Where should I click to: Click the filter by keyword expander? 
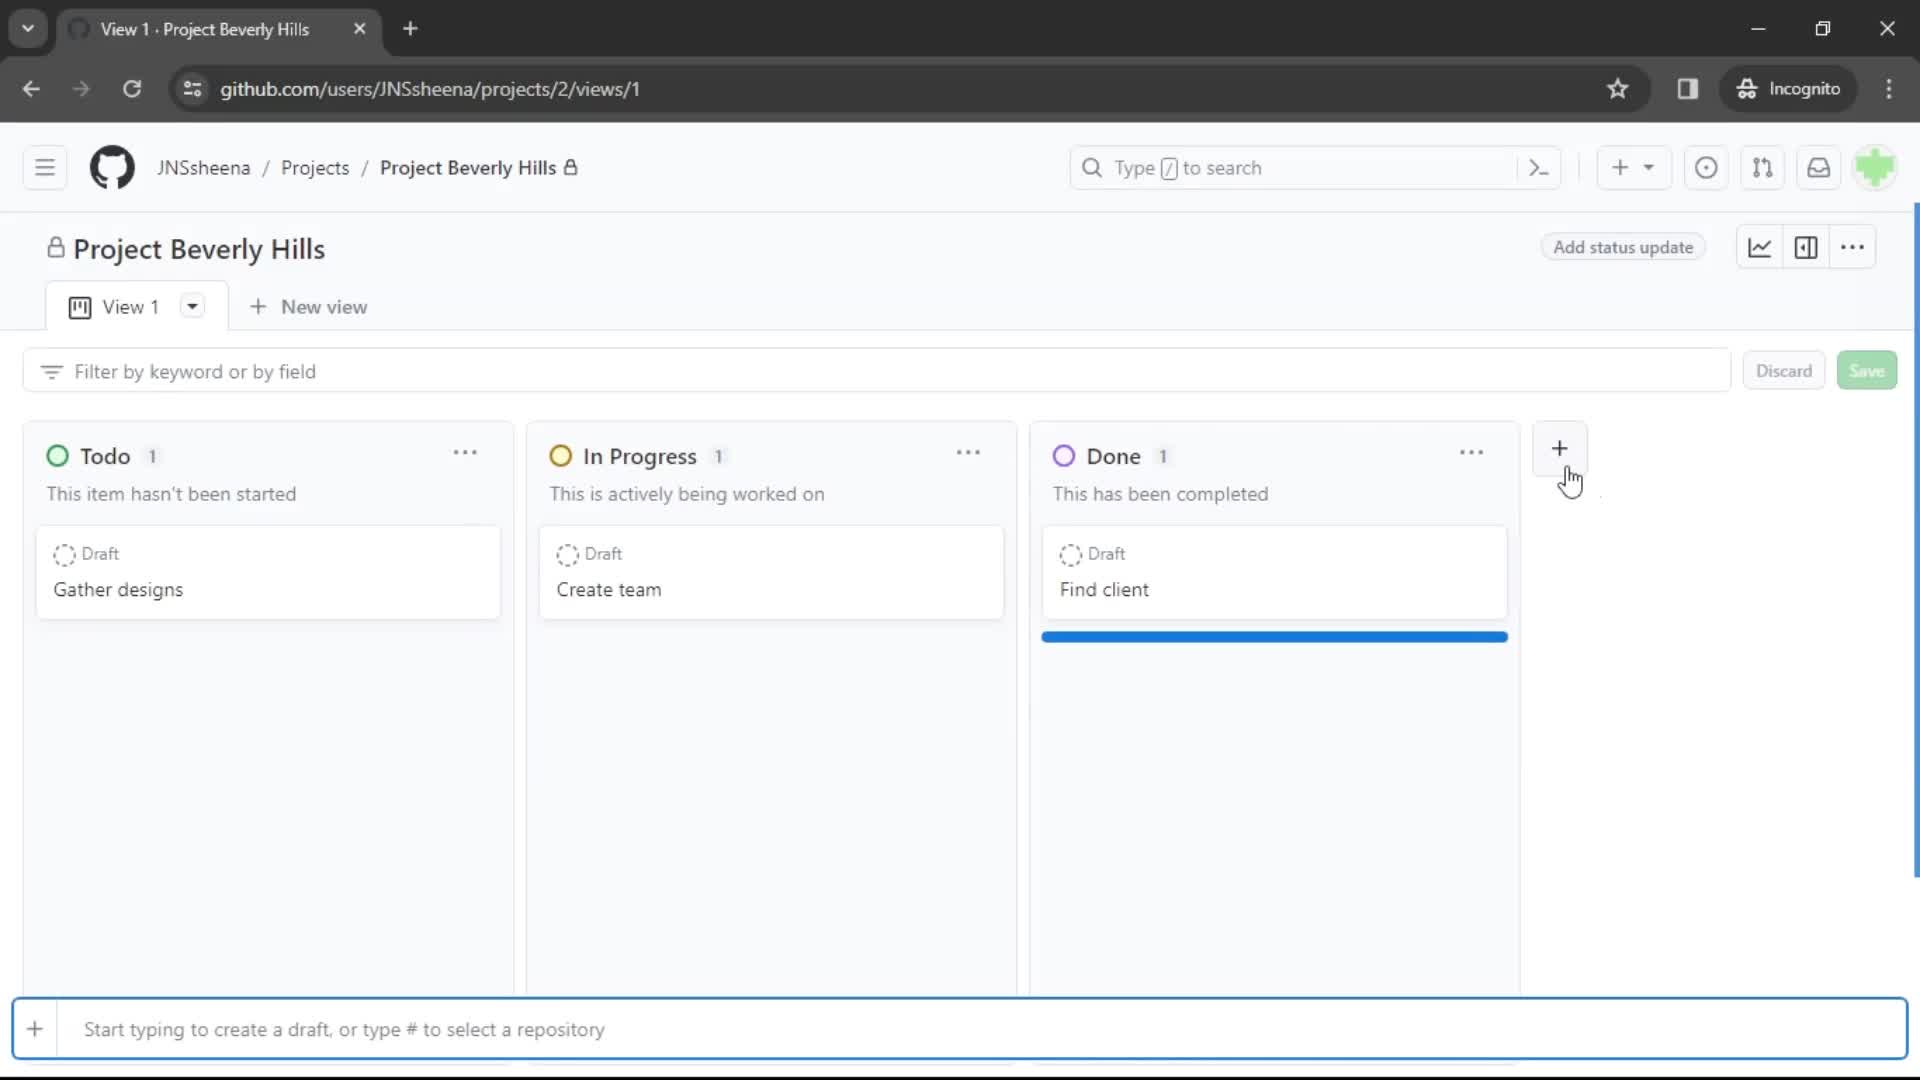pos(51,372)
